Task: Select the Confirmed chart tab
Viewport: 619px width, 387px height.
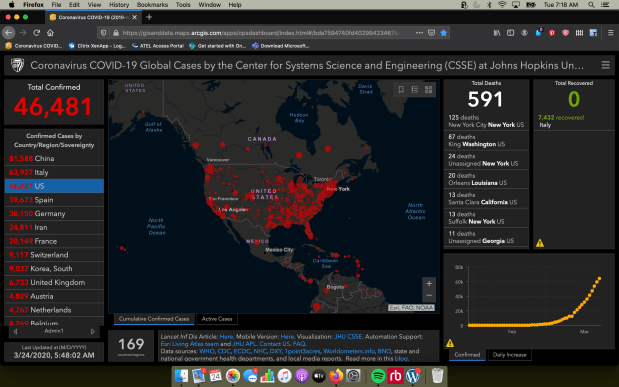Action: 467,355
